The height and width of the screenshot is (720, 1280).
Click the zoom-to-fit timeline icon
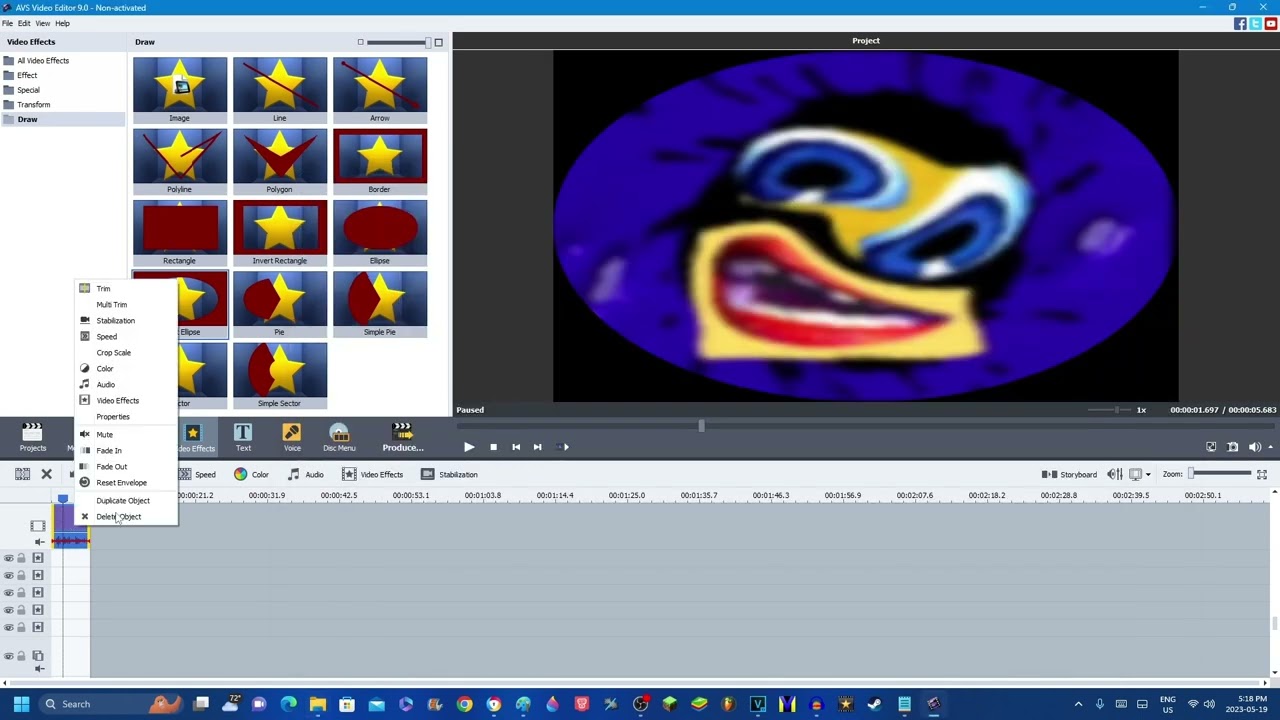coord(1262,474)
